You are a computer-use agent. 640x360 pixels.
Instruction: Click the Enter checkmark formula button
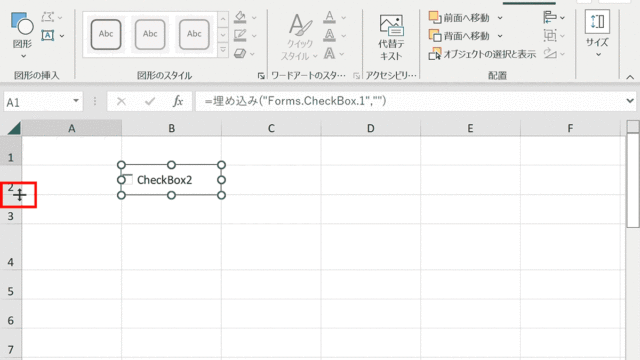tap(150, 101)
